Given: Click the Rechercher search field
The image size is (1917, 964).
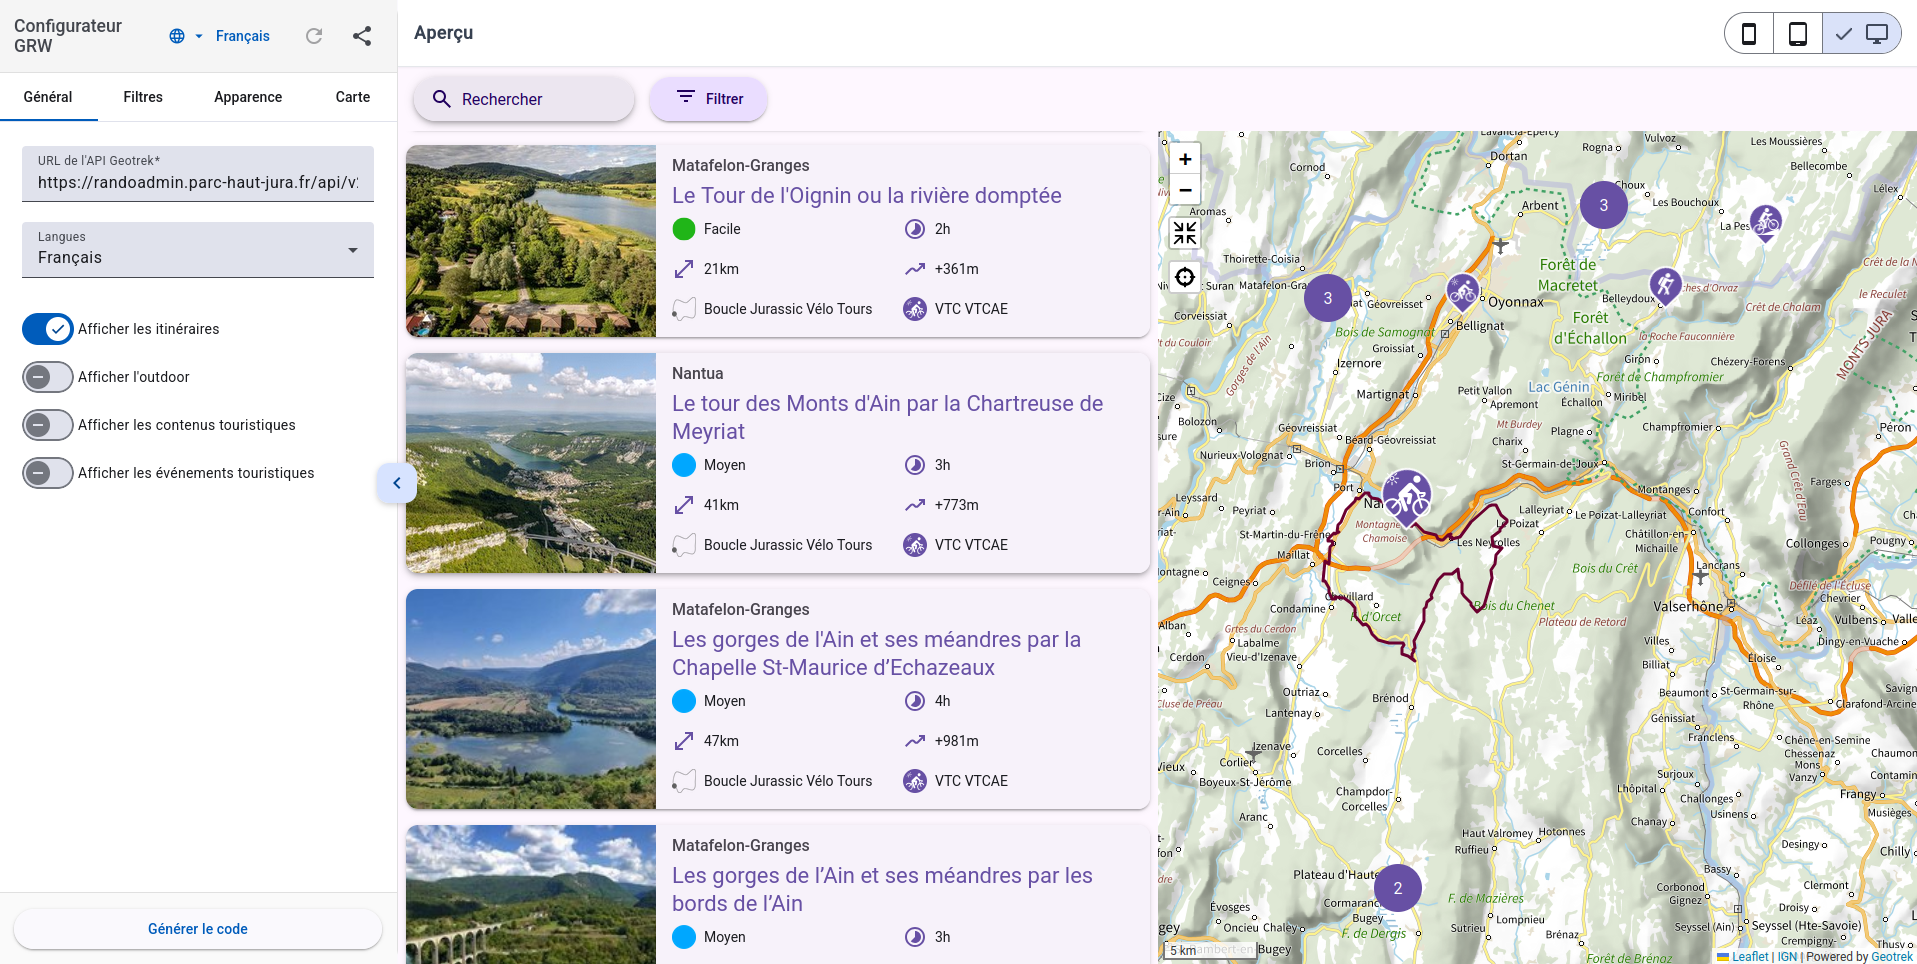Looking at the screenshot, I should point(524,99).
